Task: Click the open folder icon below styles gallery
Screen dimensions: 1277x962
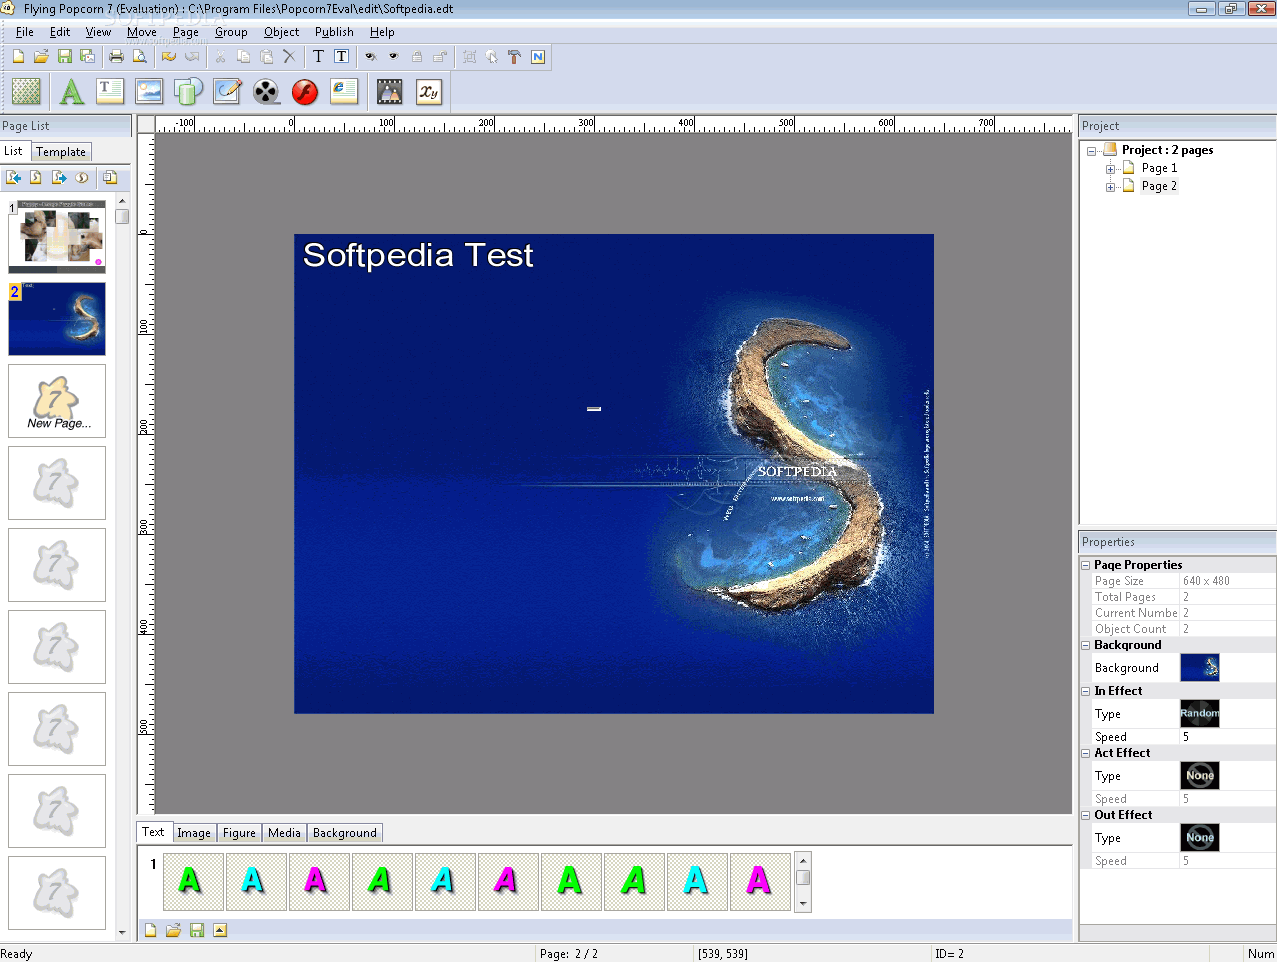Action: tap(173, 930)
